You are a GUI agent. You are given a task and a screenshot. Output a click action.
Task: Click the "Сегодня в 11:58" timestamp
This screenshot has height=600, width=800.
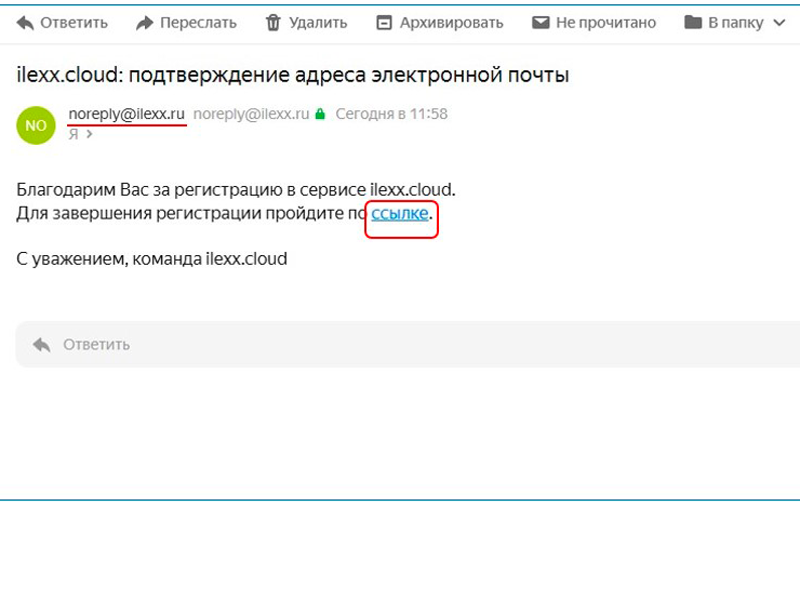coord(391,114)
